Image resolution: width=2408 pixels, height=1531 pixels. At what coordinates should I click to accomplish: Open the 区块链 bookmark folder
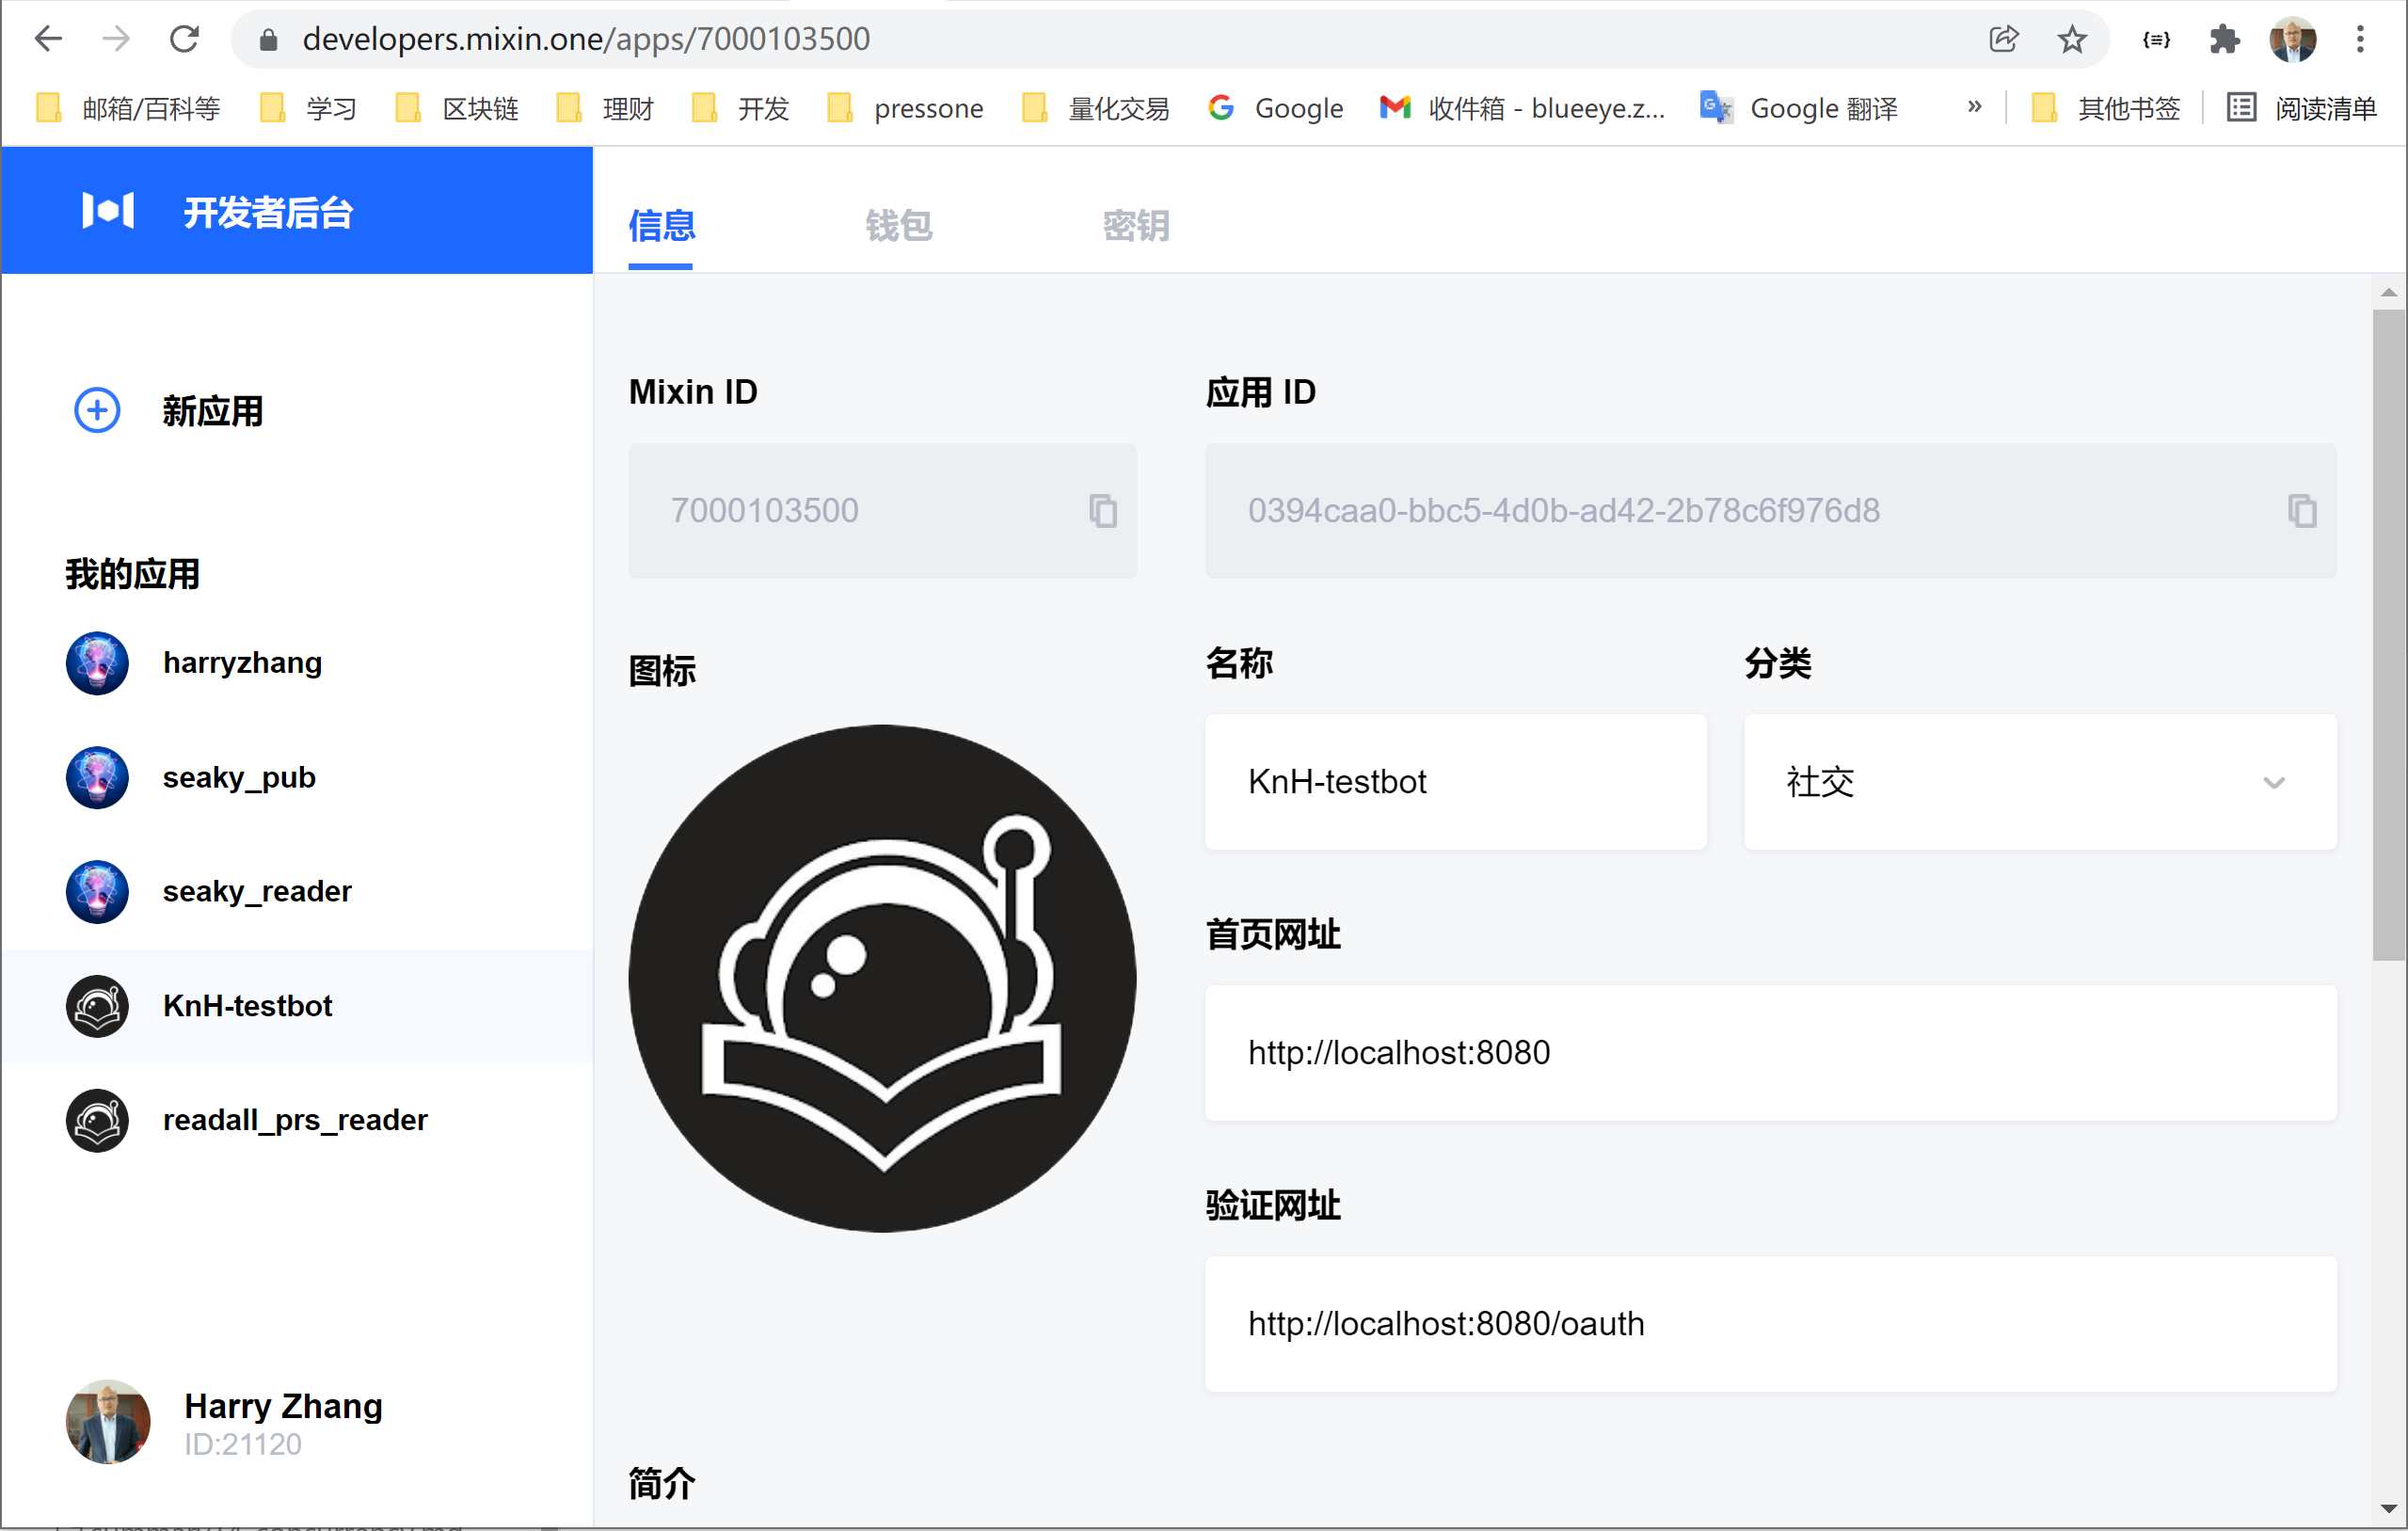pos(460,108)
